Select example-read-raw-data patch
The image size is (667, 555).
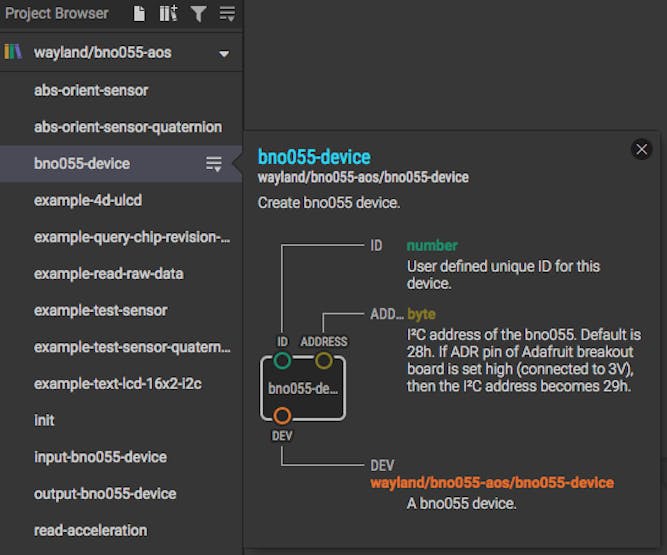pyautogui.click(x=121, y=273)
